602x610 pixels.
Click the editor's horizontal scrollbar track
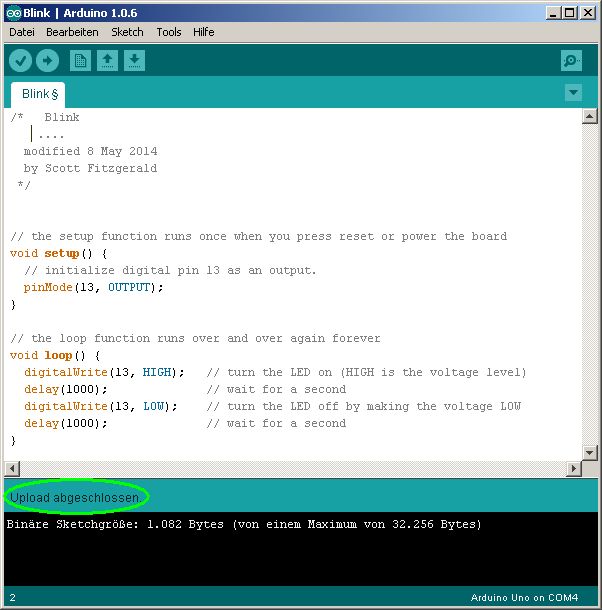(x=293, y=468)
